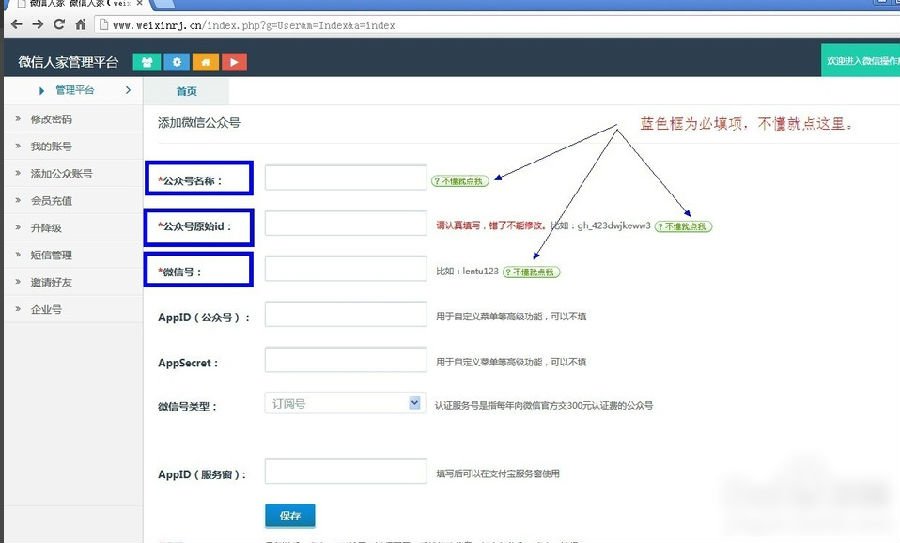This screenshot has width=900, height=543.
Task: Click the browser forward arrow
Action: 37,24
